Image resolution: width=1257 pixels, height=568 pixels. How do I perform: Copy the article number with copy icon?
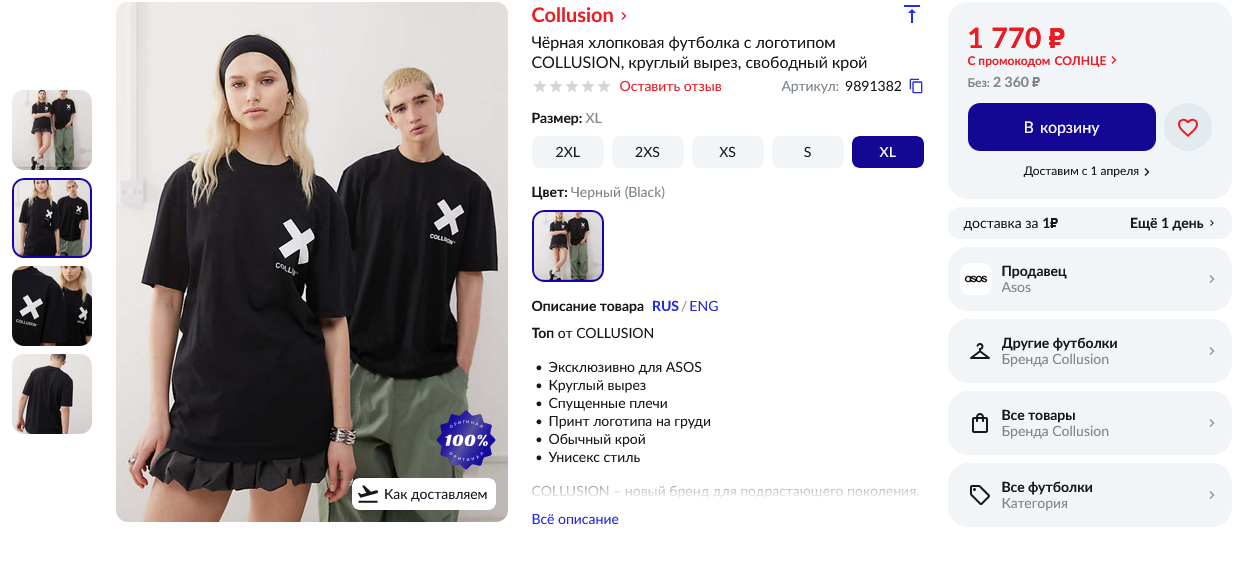click(x=916, y=87)
